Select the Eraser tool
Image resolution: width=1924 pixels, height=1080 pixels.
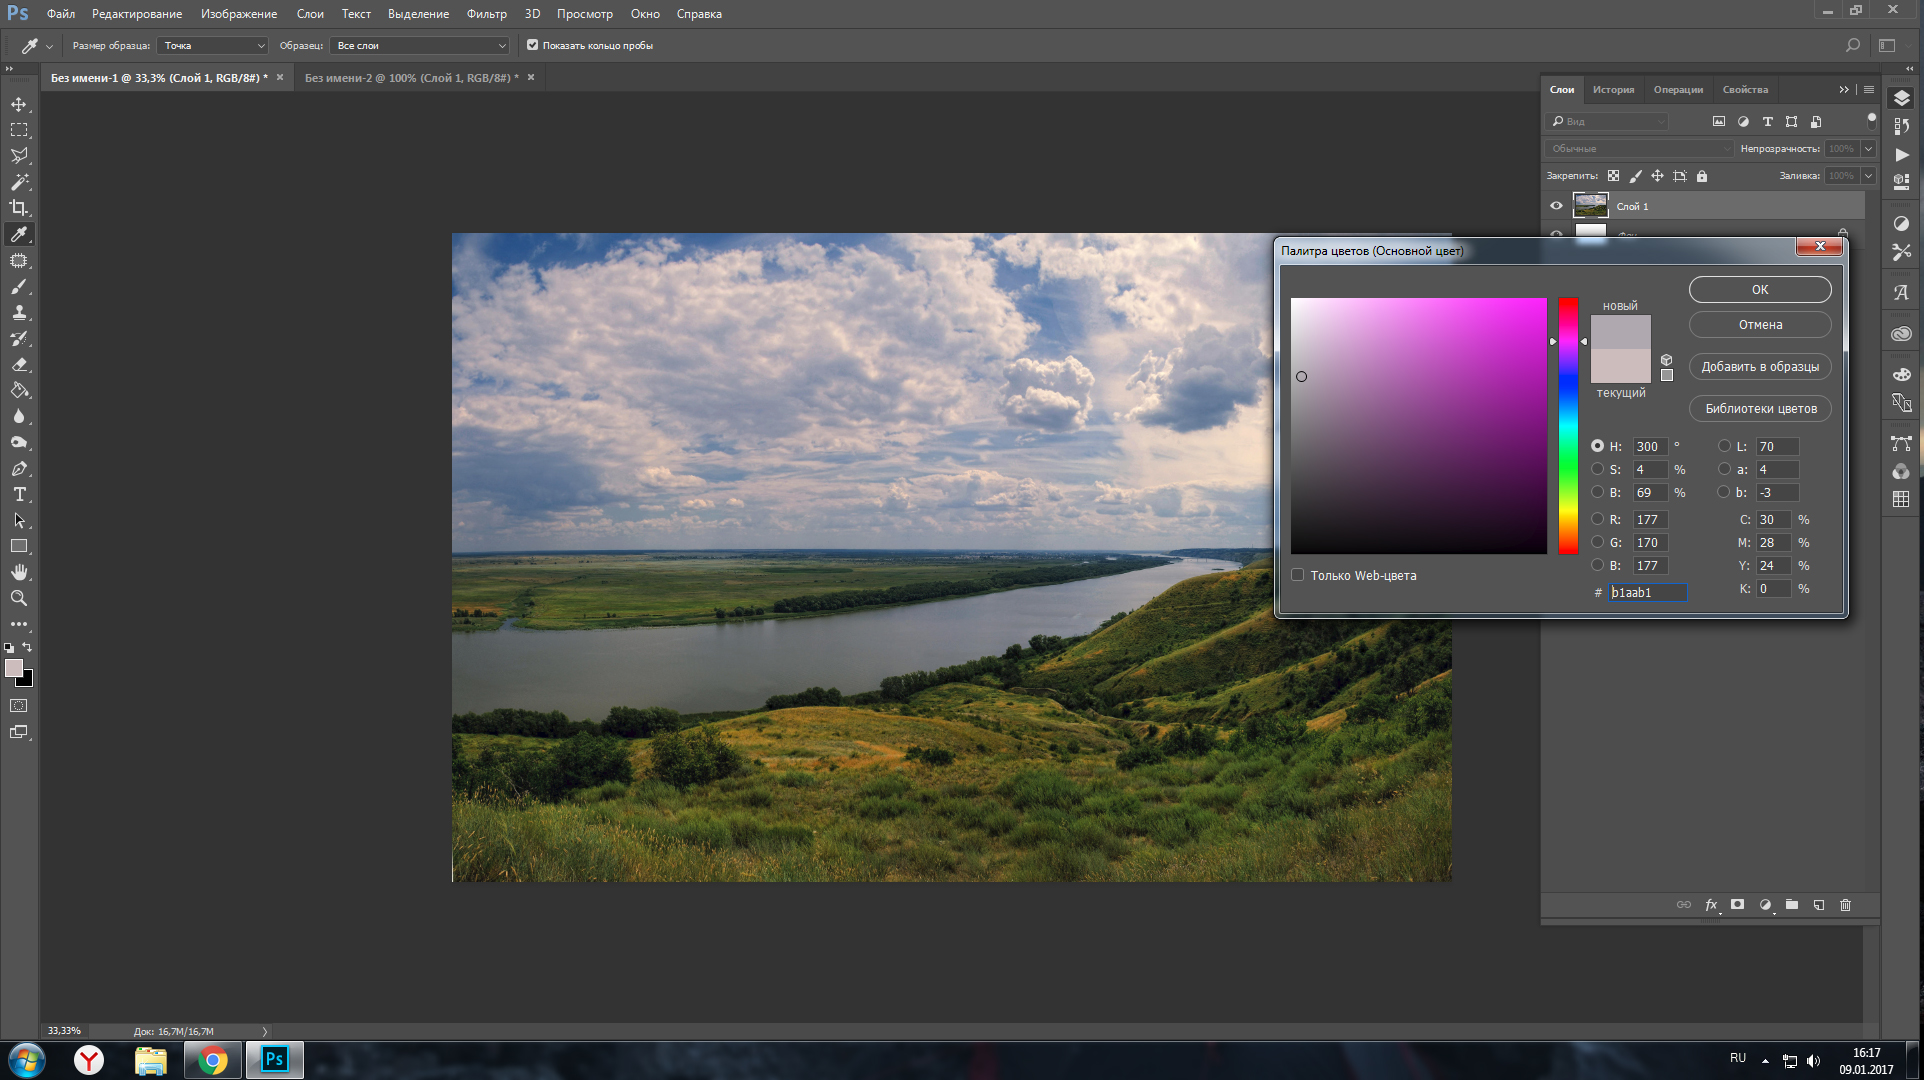19,365
